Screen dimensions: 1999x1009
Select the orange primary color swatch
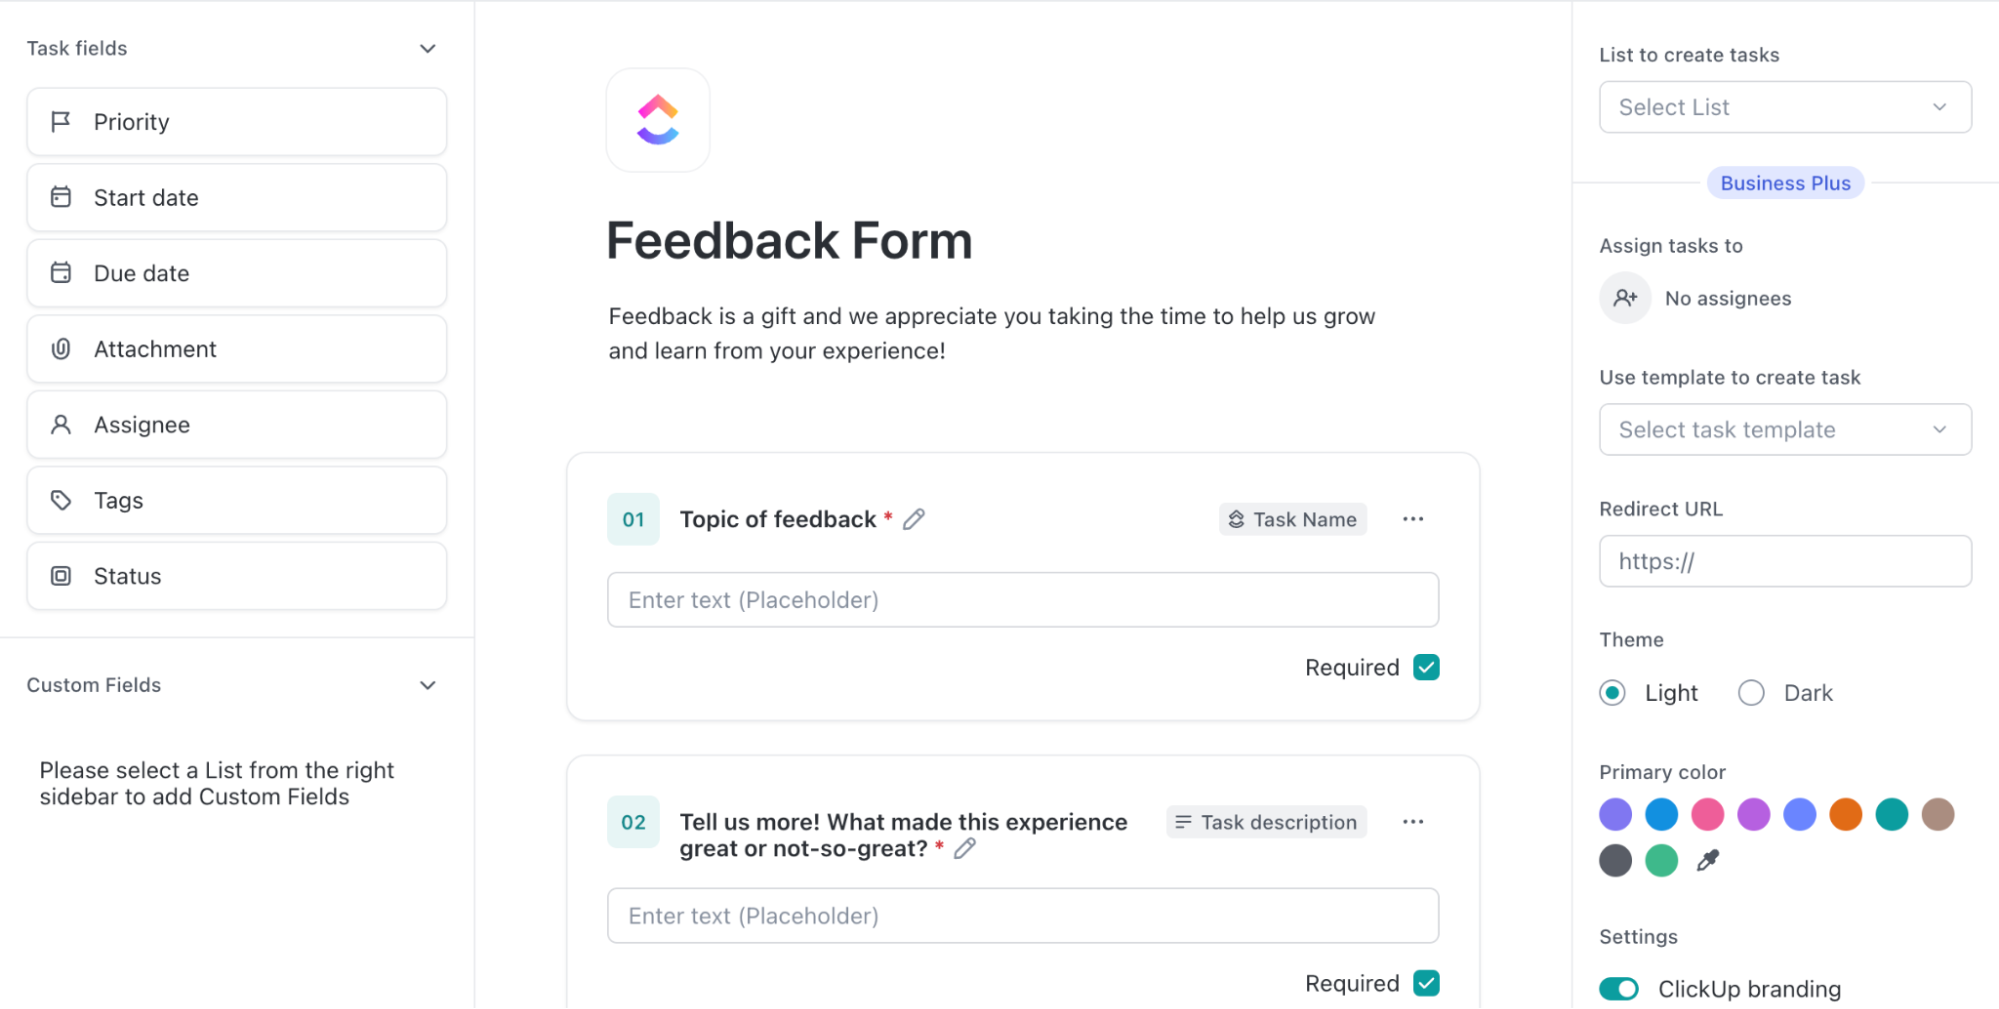tap(1845, 814)
